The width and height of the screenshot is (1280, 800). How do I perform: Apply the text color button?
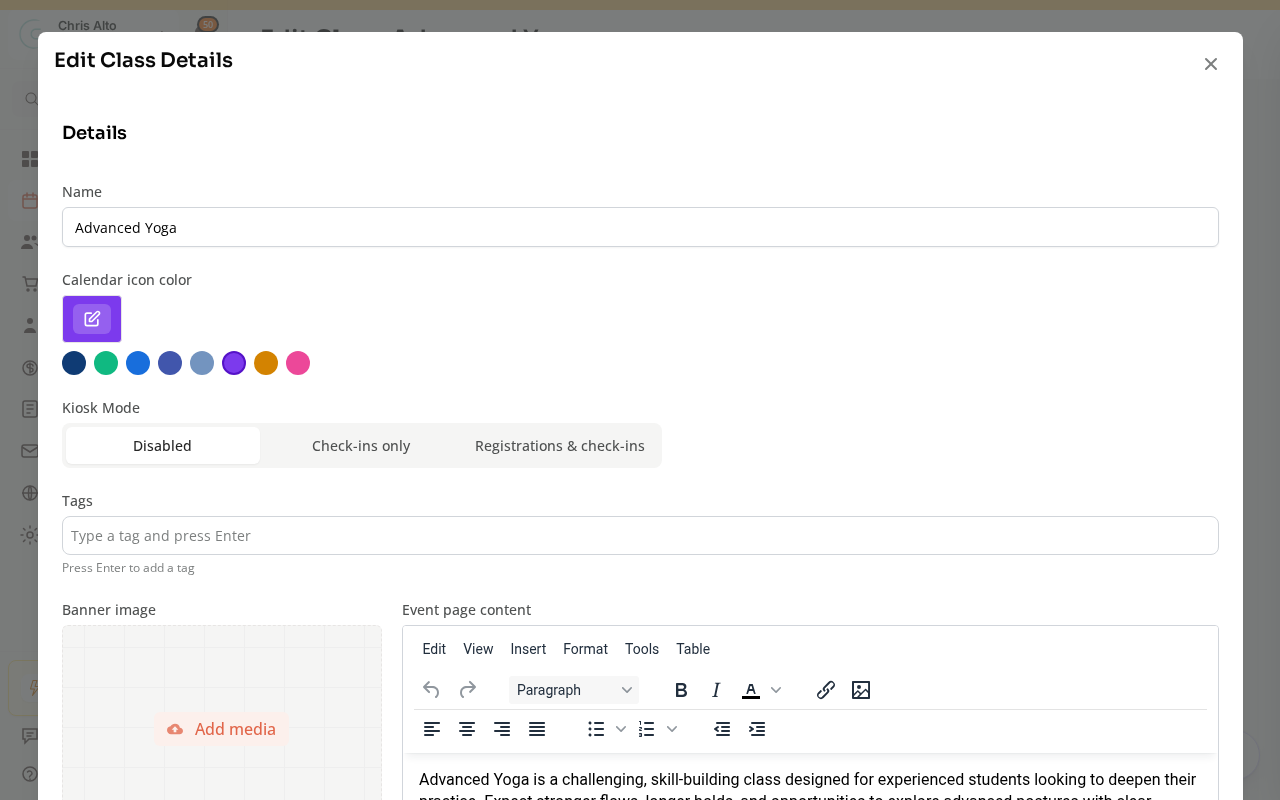tap(750, 690)
